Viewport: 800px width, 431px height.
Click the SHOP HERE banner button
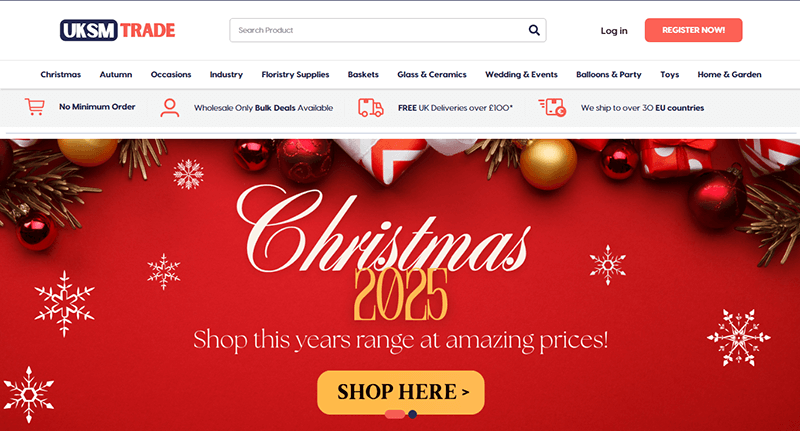click(x=401, y=392)
